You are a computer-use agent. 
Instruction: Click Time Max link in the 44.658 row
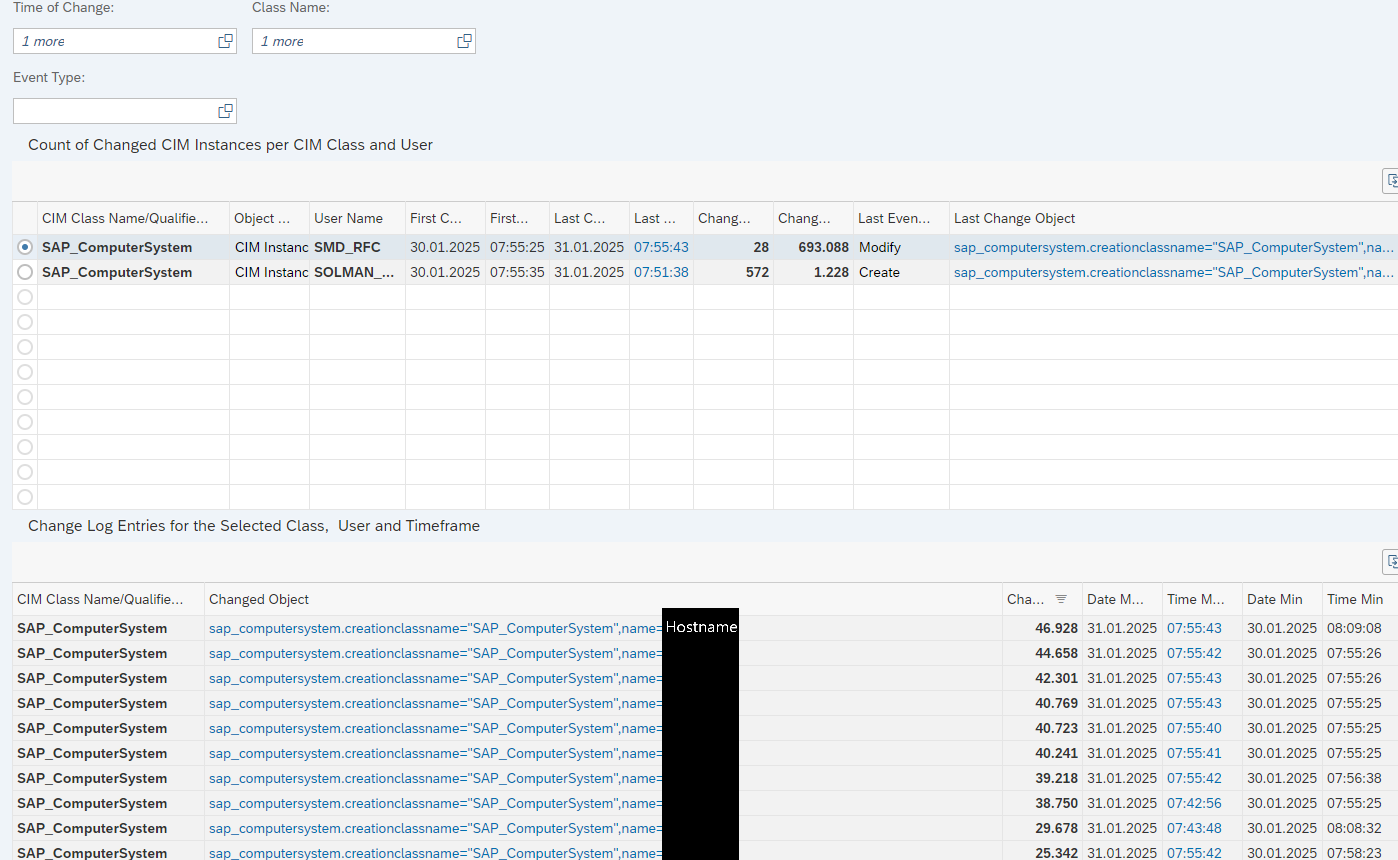[1194, 653]
